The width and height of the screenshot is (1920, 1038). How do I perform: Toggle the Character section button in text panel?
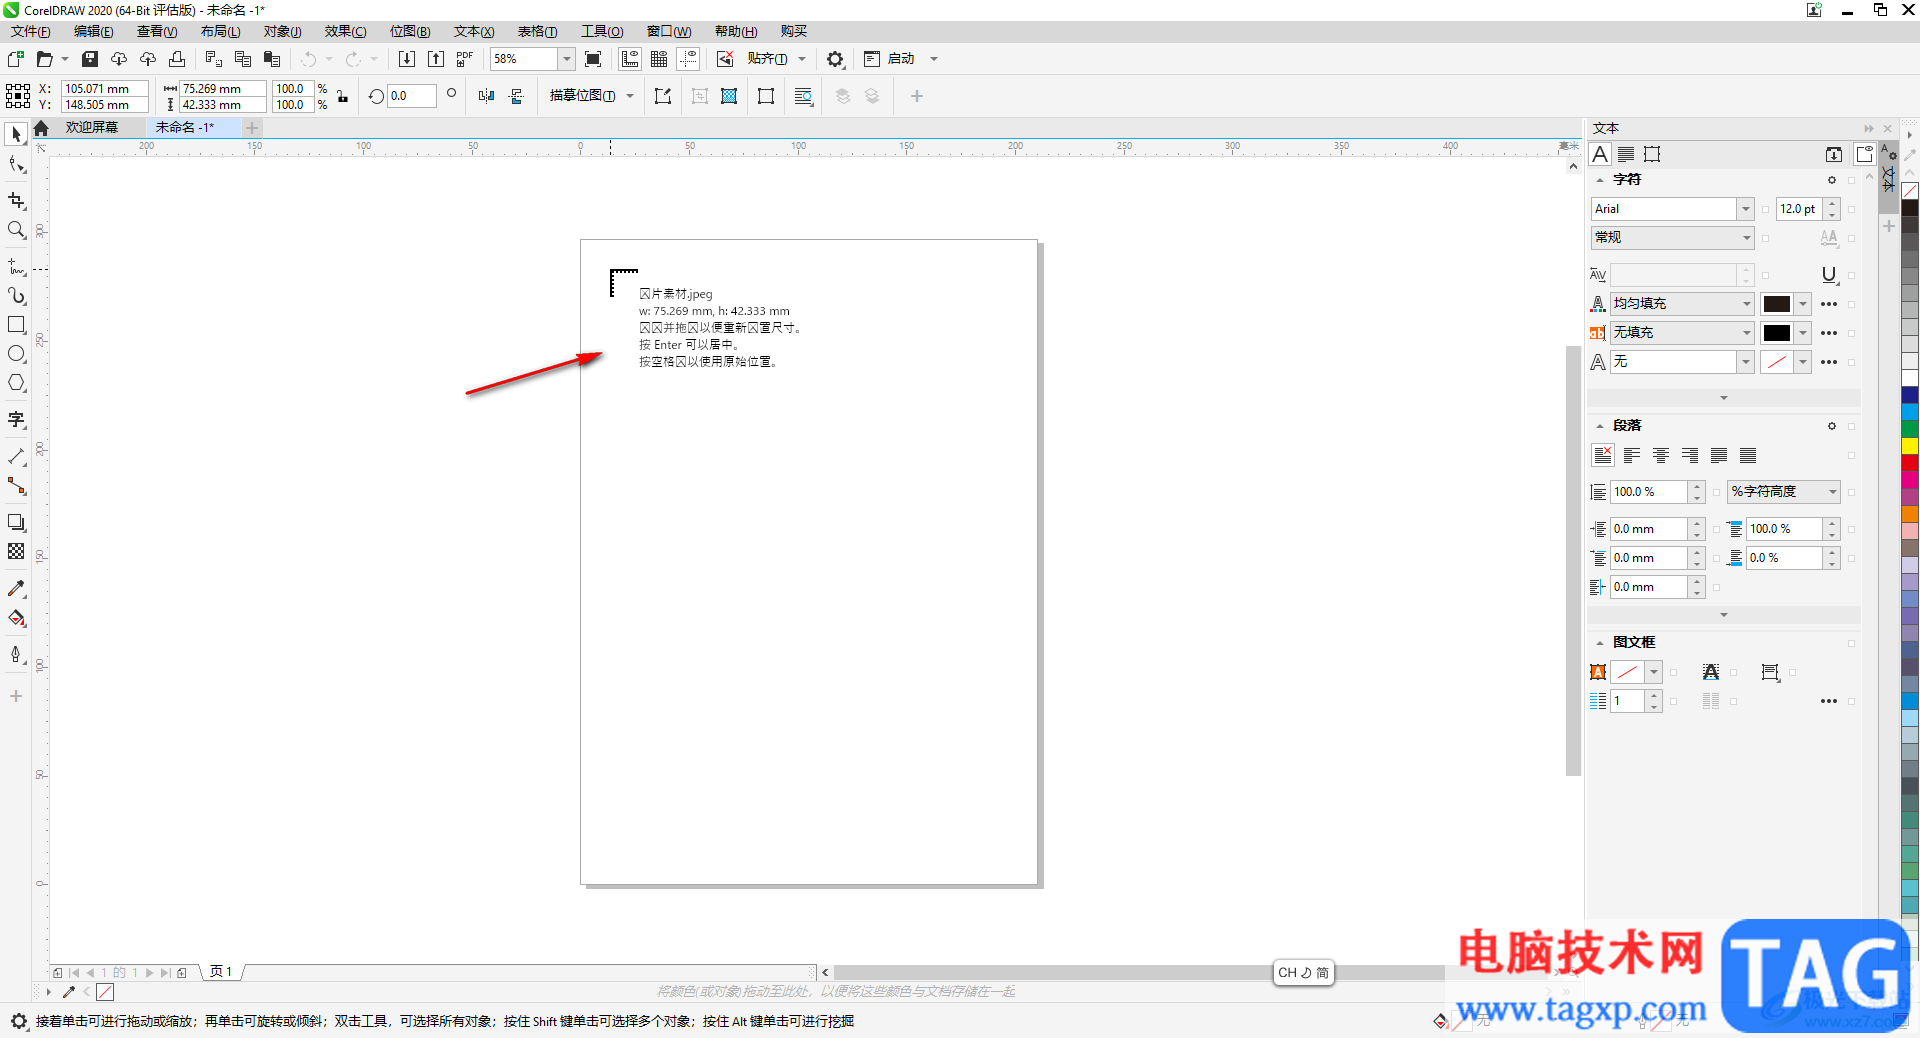[1600, 154]
